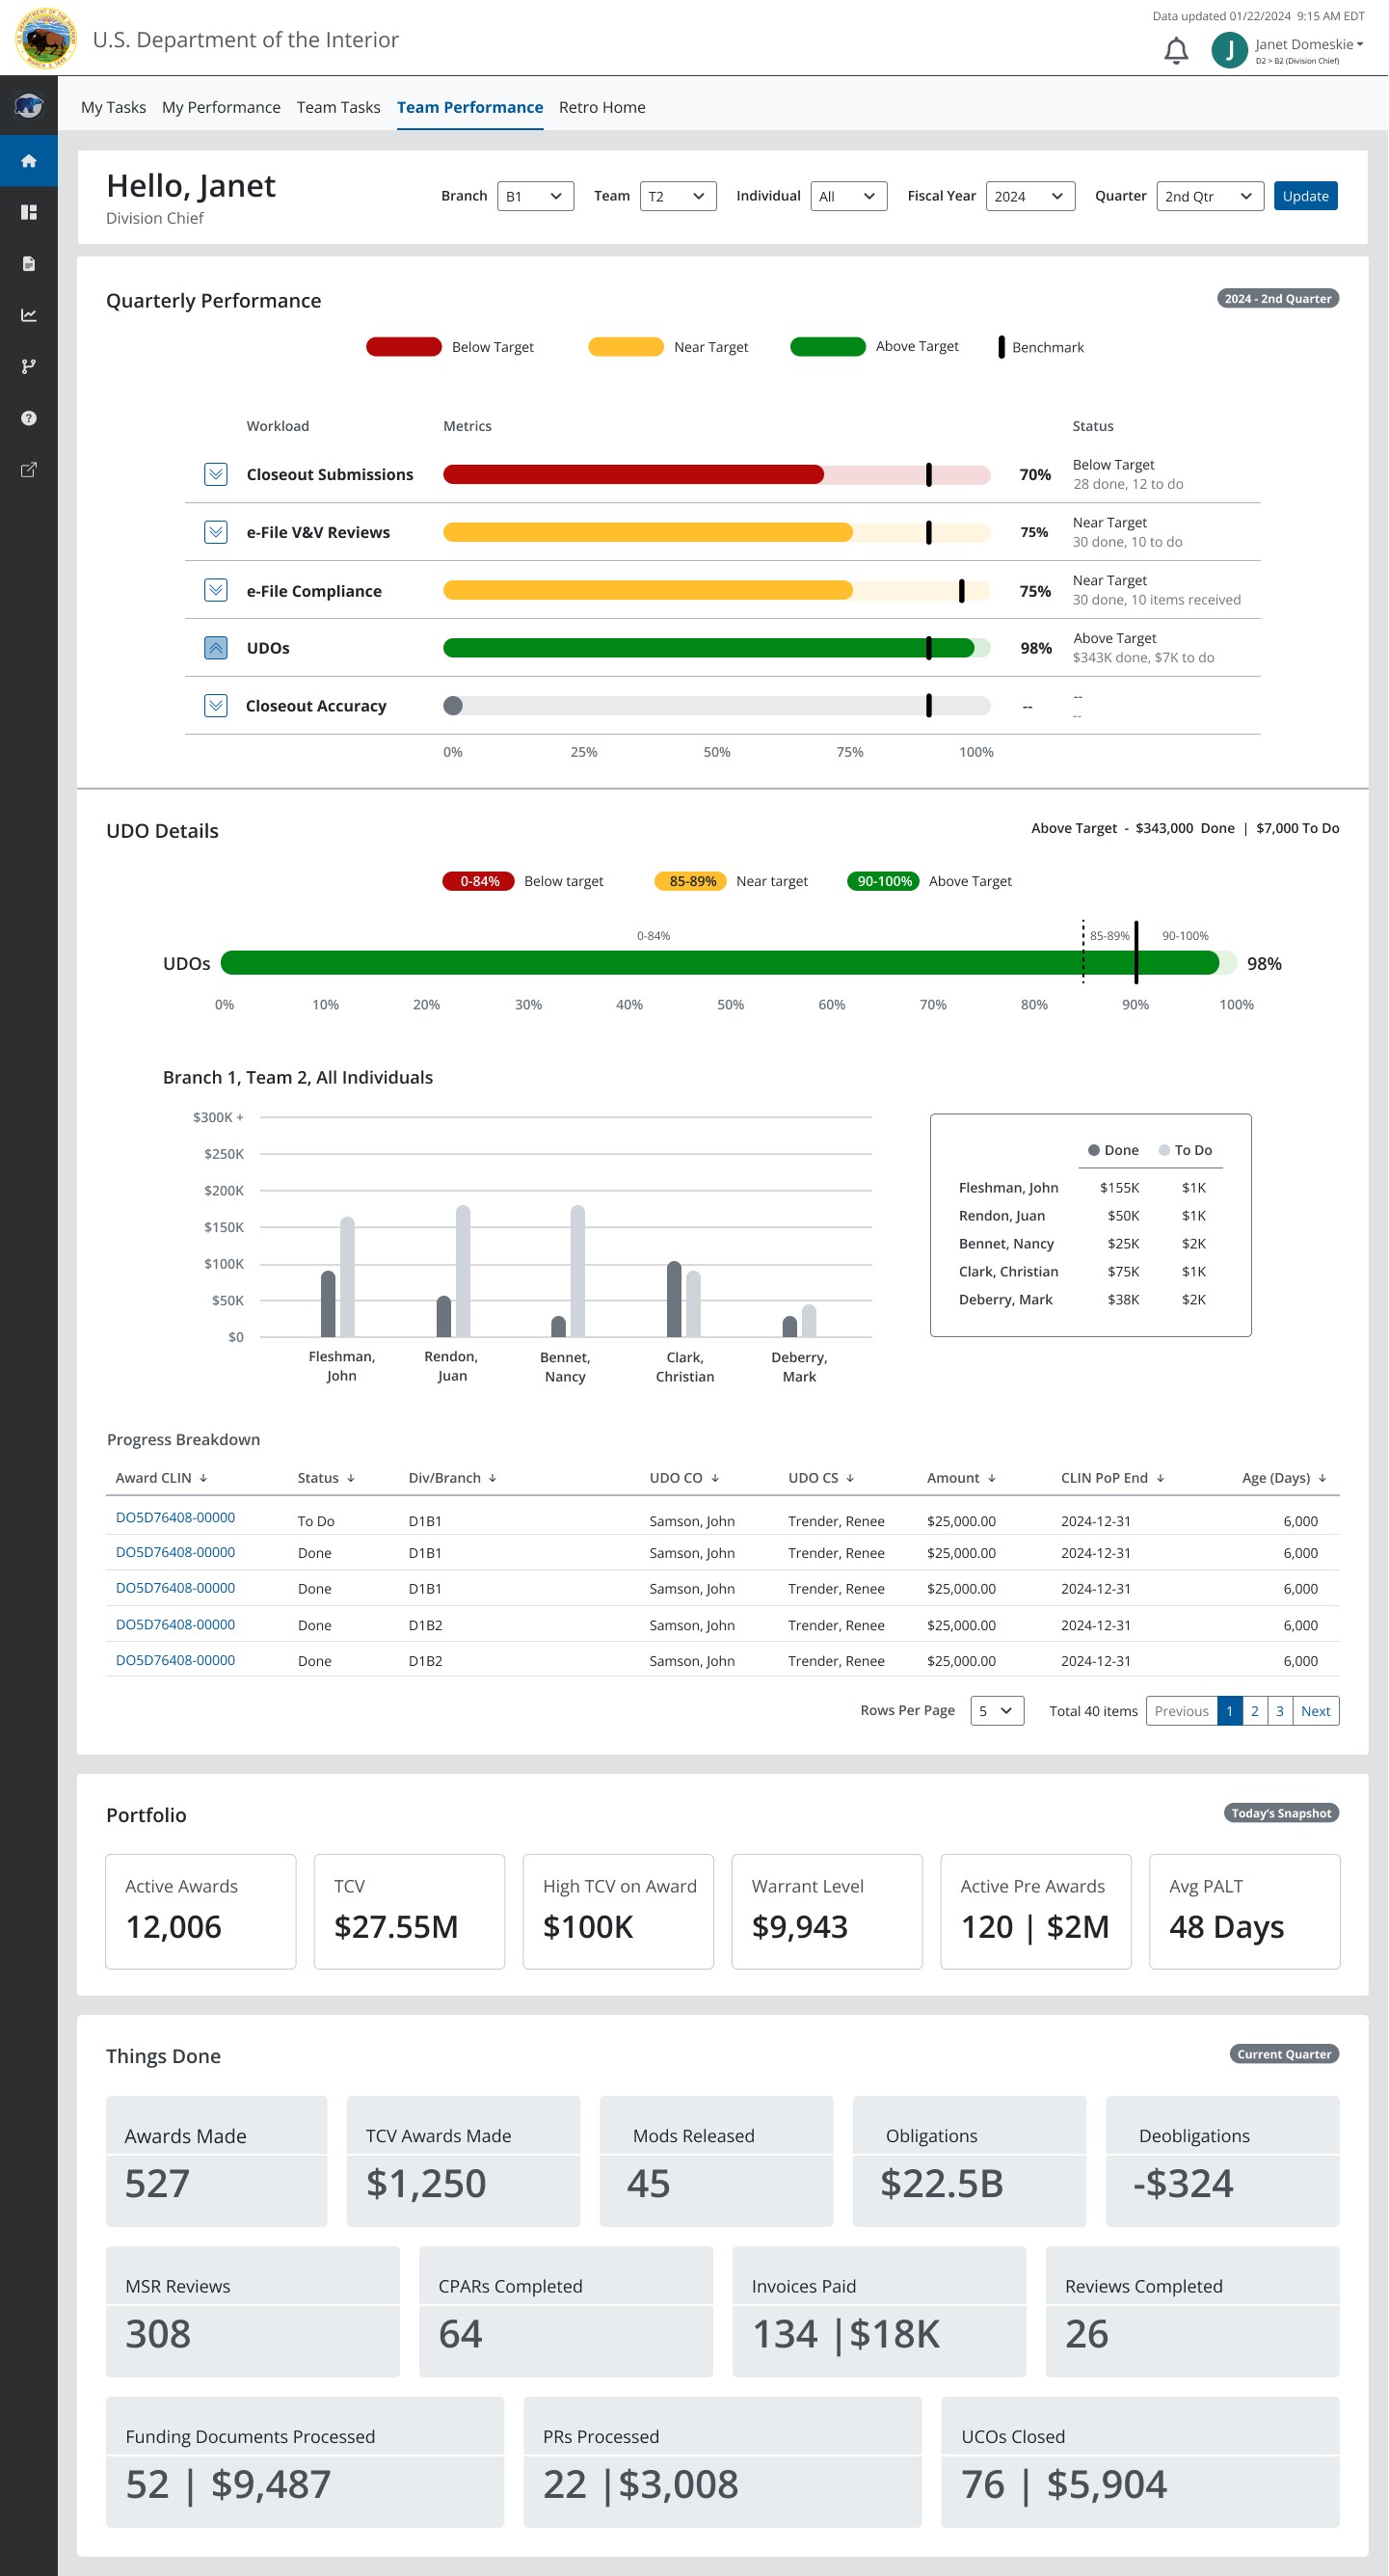Collapse the UDOs row details
Image resolution: width=1389 pixels, height=2576 pixels.
click(216, 648)
